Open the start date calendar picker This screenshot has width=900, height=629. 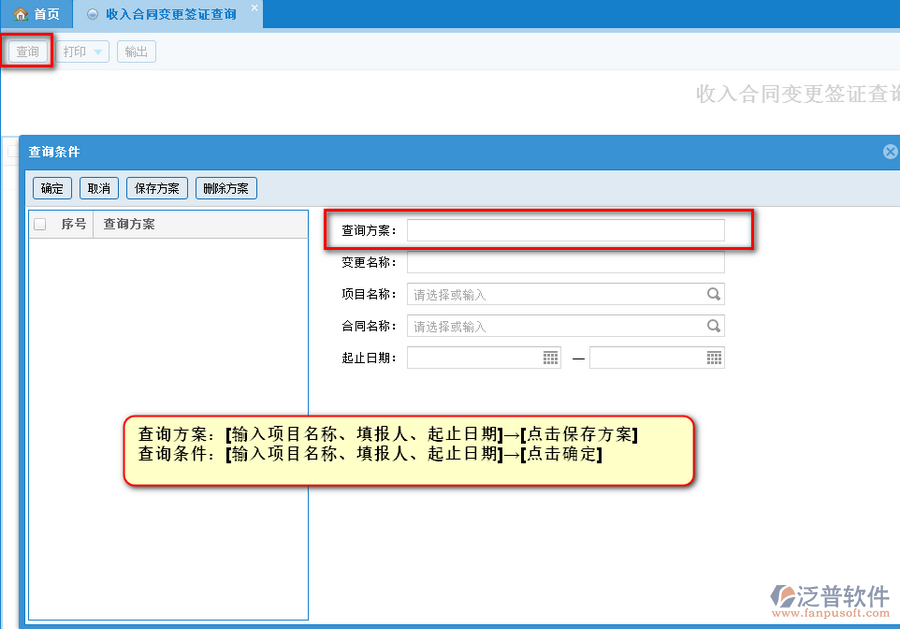[551, 358]
